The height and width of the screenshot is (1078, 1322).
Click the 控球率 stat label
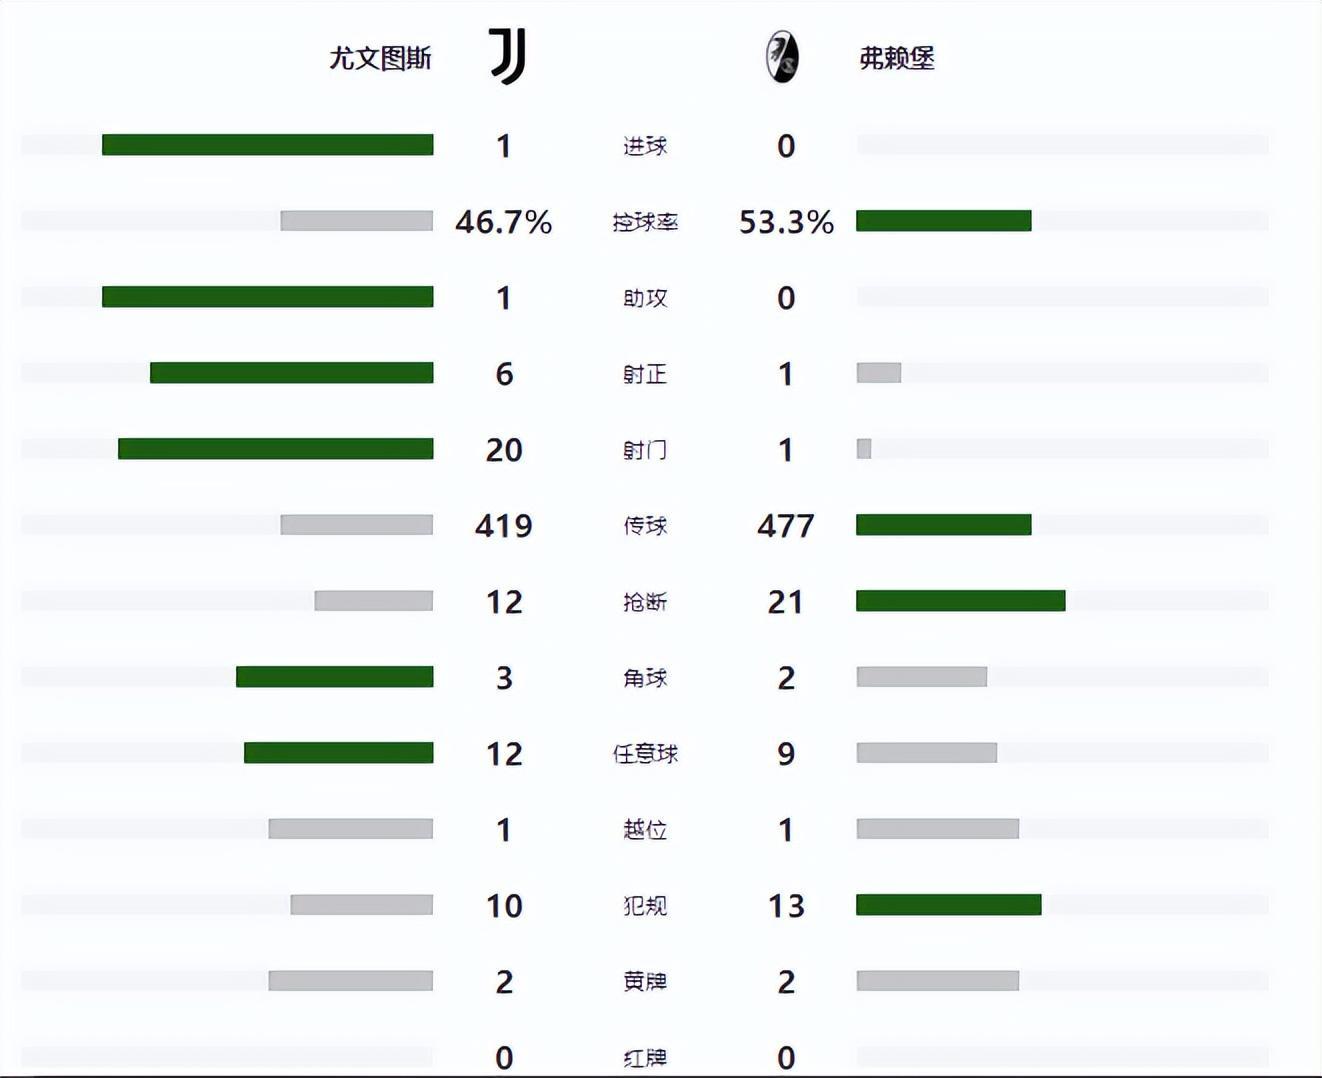pyautogui.click(x=645, y=222)
